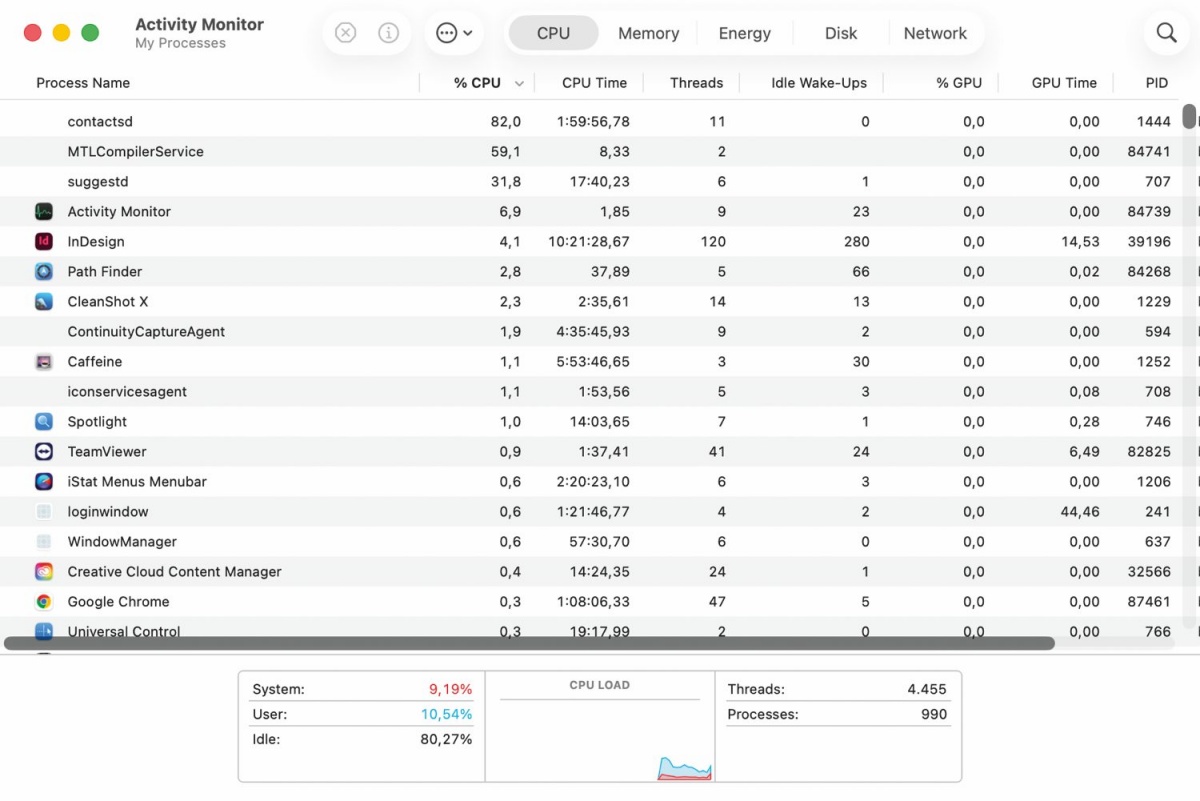
Task: Sort by Idle Wake-Ups column
Action: pos(819,83)
